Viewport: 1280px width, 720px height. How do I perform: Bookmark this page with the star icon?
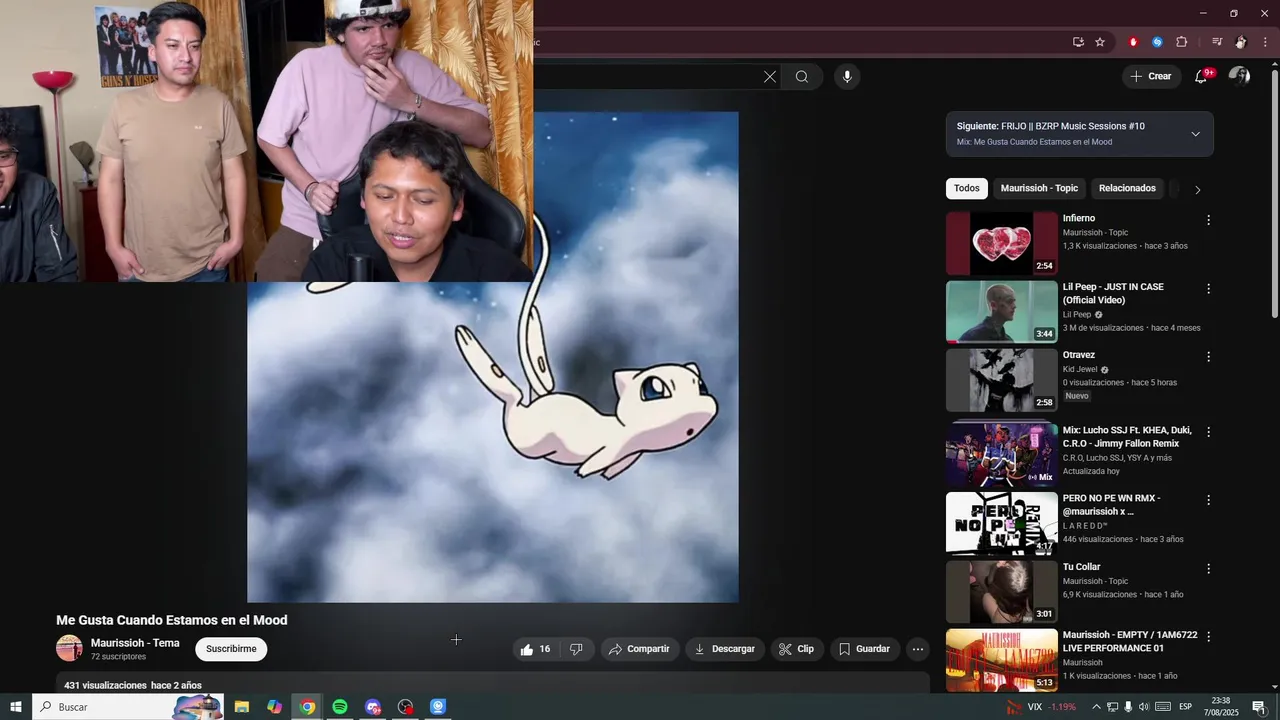pyautogui.click(x=1100, y=42)
